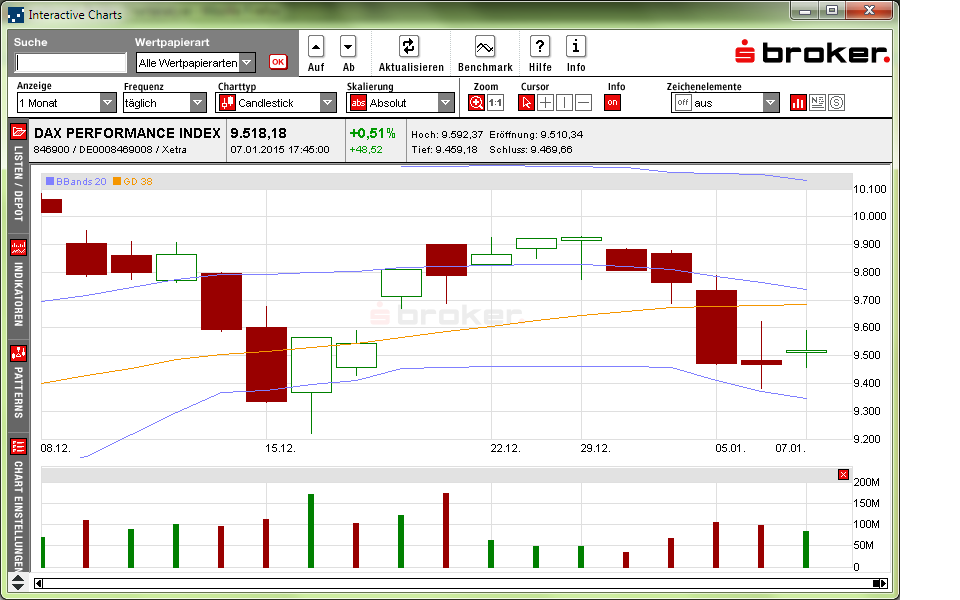Maximize the Interactive Charts window
Screen dimensions: 960x600
click(831, 10)
